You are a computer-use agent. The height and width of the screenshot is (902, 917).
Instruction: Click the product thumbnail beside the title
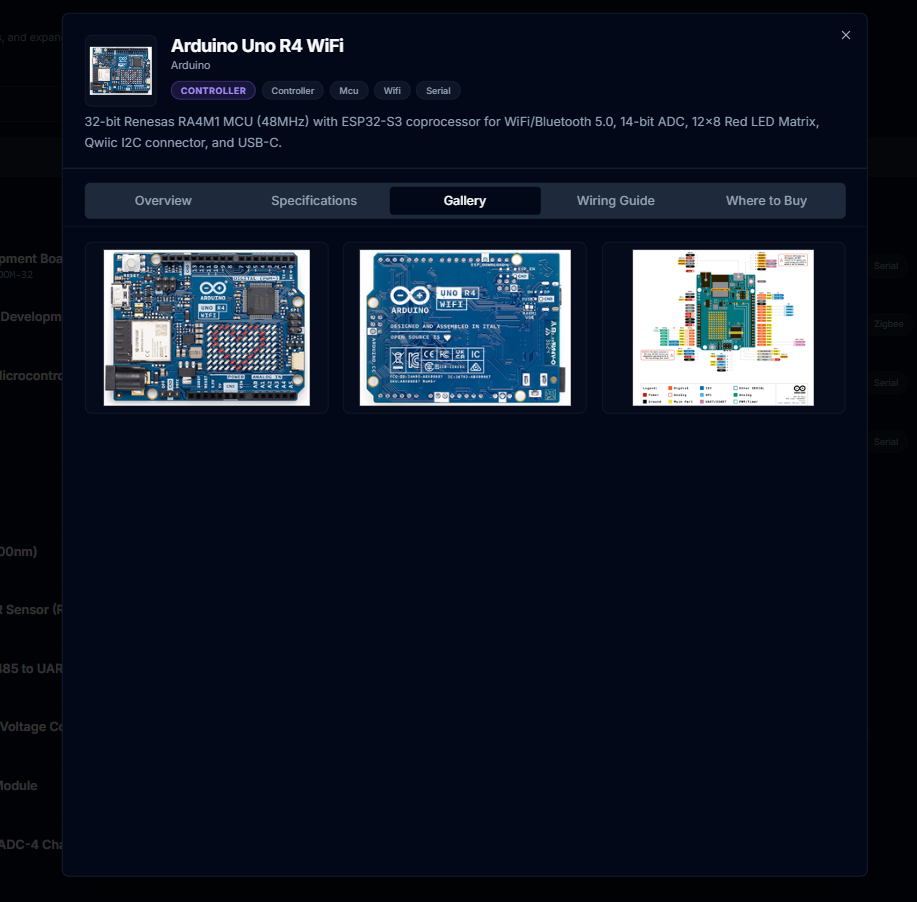coord(120,71)
